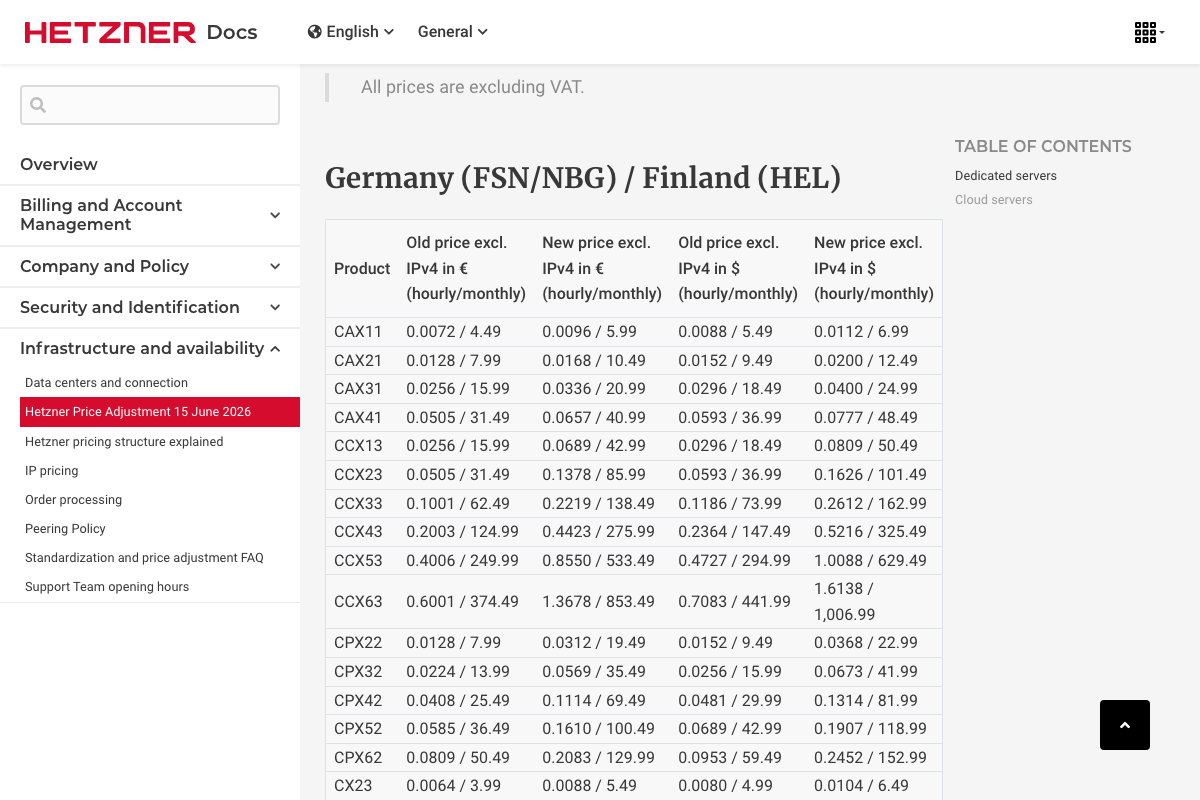Click the 0.0408 / 25.49 price cell
Image resolution: width=1200 pixels, height=800 pixels.
click(x=466, y=700)
